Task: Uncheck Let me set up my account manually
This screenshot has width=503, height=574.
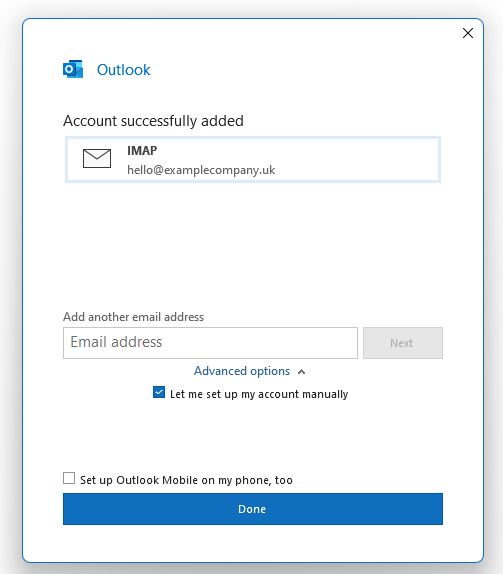Action: [159, 392]
